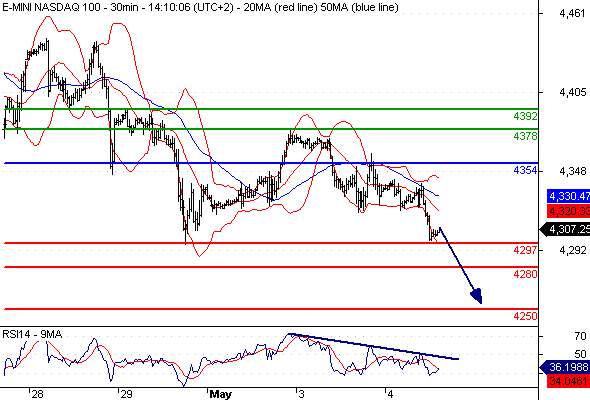Click the red RSI MA value 34.0461 tag
Screen dimensions: 590x400
click(568, 381)
